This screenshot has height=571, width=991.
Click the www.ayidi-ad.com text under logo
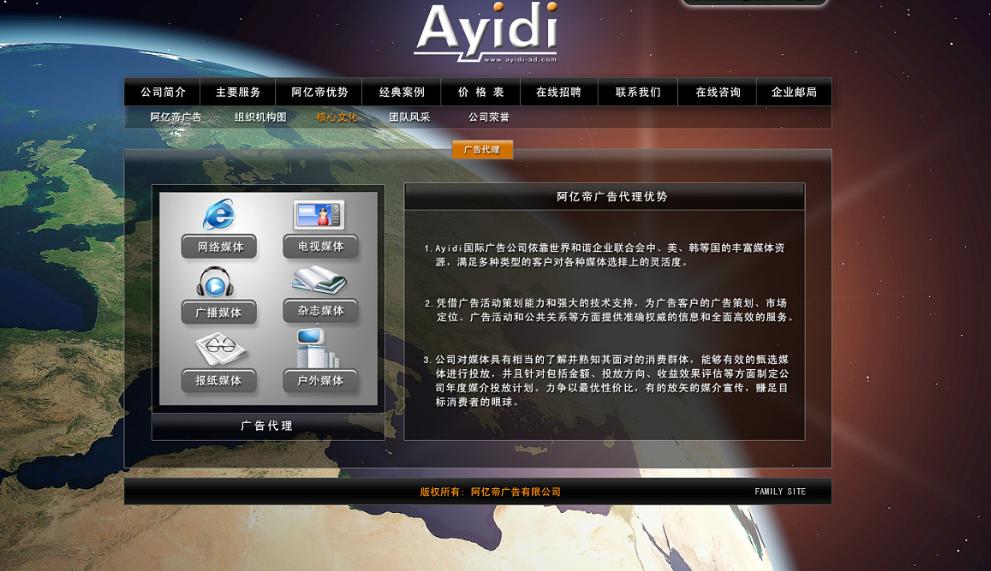pyautogui.click(x=521, y=59)
